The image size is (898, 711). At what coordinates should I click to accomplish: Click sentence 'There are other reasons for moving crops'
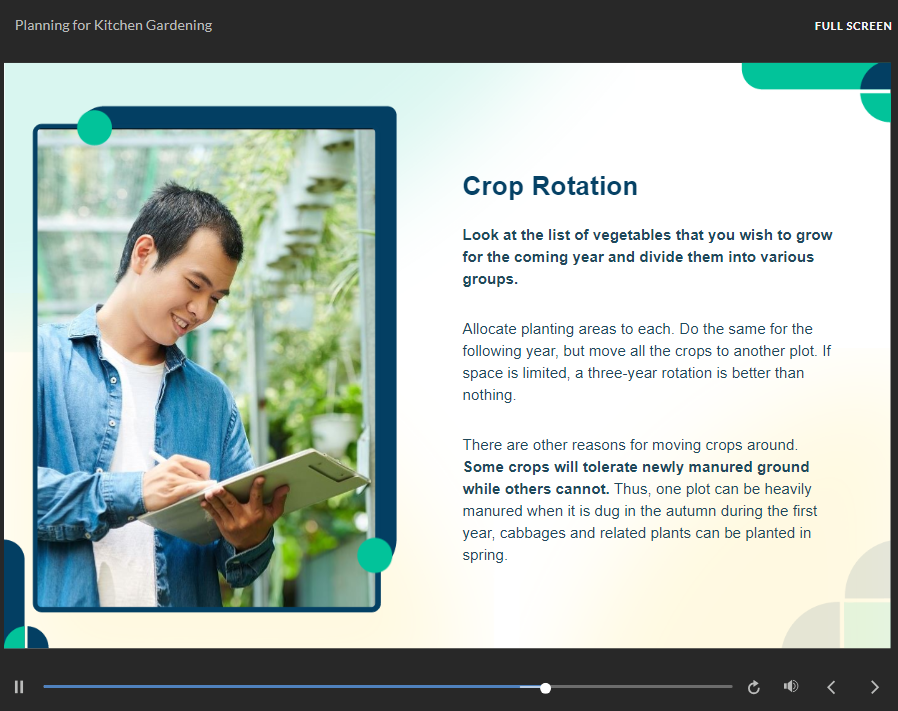tap(630, 445)
